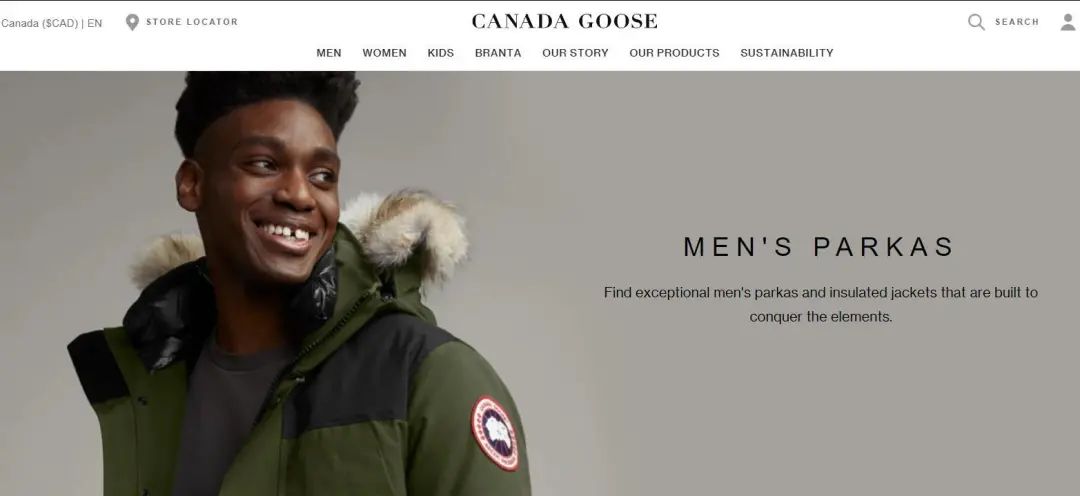The width and height of the screenshot is (1080, 496).
Task: Click the arm patch logo on the parka
Action: point(495,433)
